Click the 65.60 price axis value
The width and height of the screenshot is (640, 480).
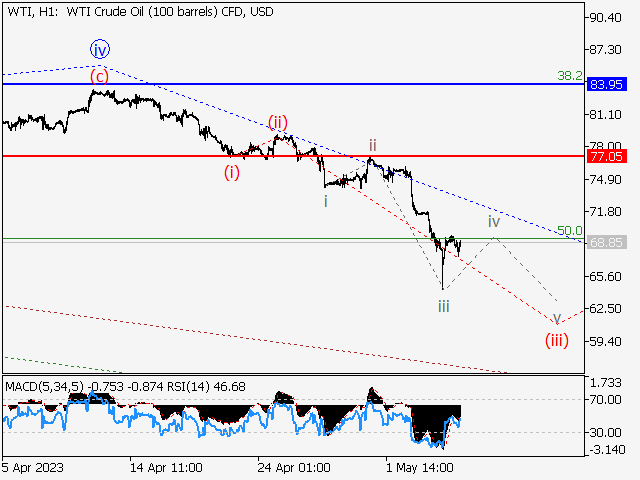click(606, 276)
